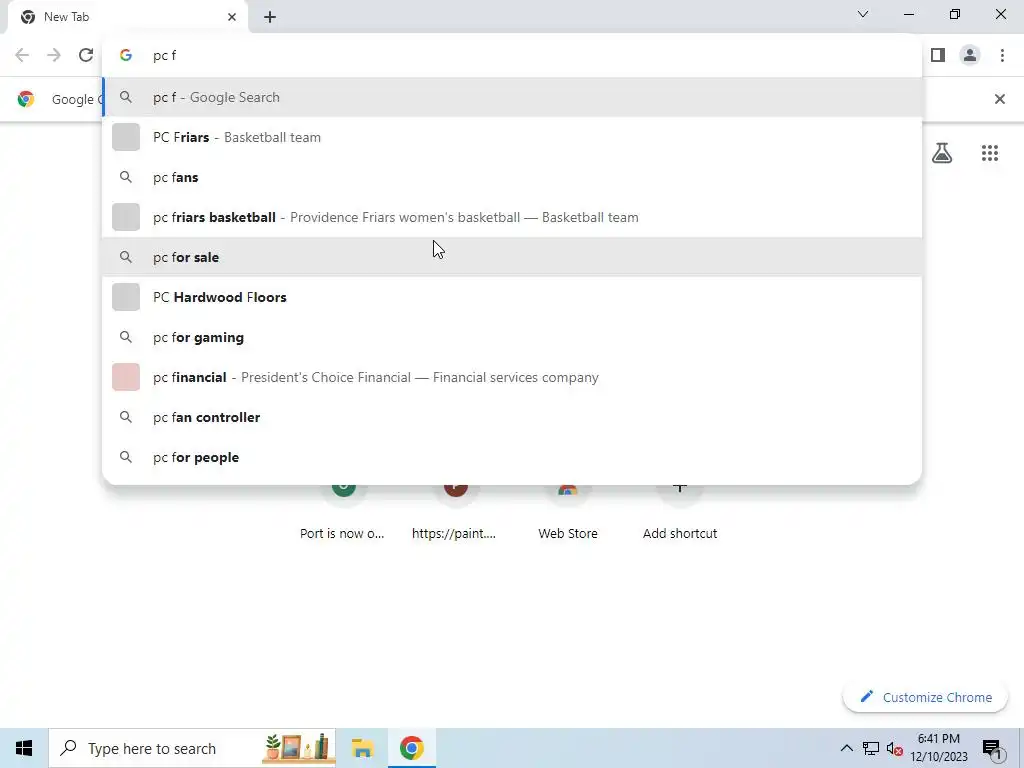Click the Customize Chrome button

coord(925,697)
